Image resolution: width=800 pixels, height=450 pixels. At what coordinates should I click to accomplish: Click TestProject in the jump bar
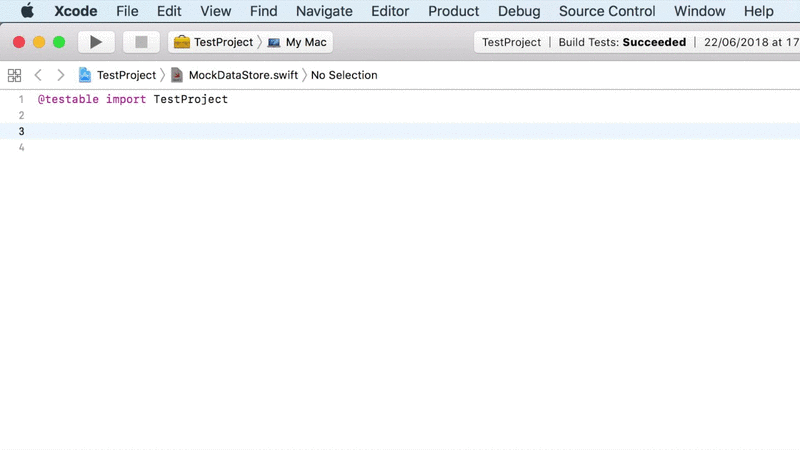pos(126,75)
